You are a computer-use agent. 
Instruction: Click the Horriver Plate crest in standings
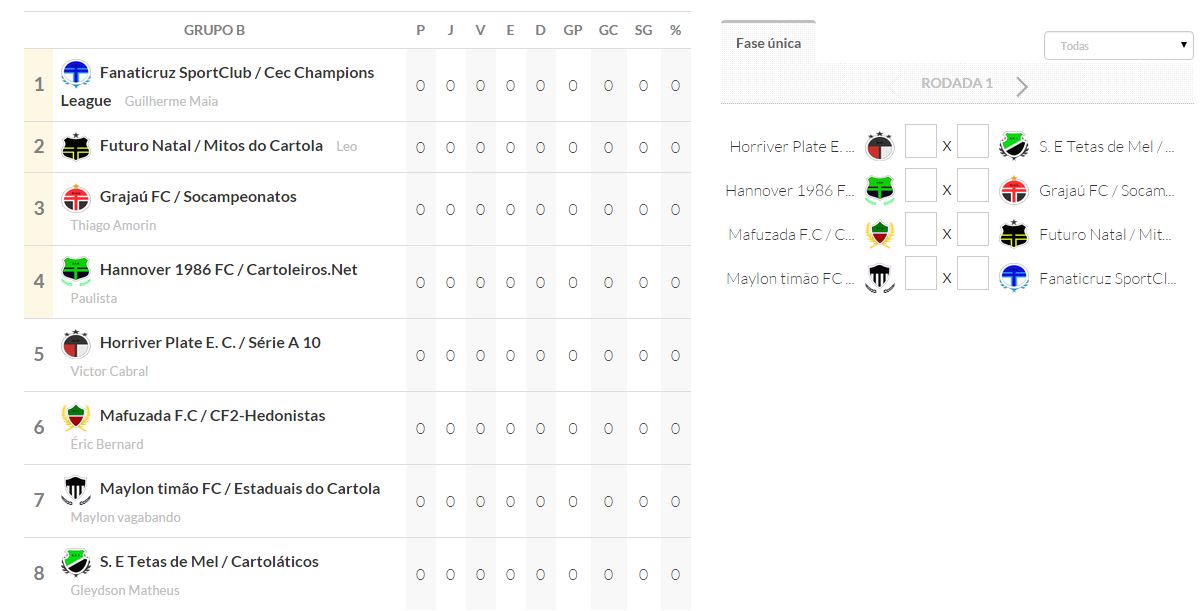coord(76,344)
